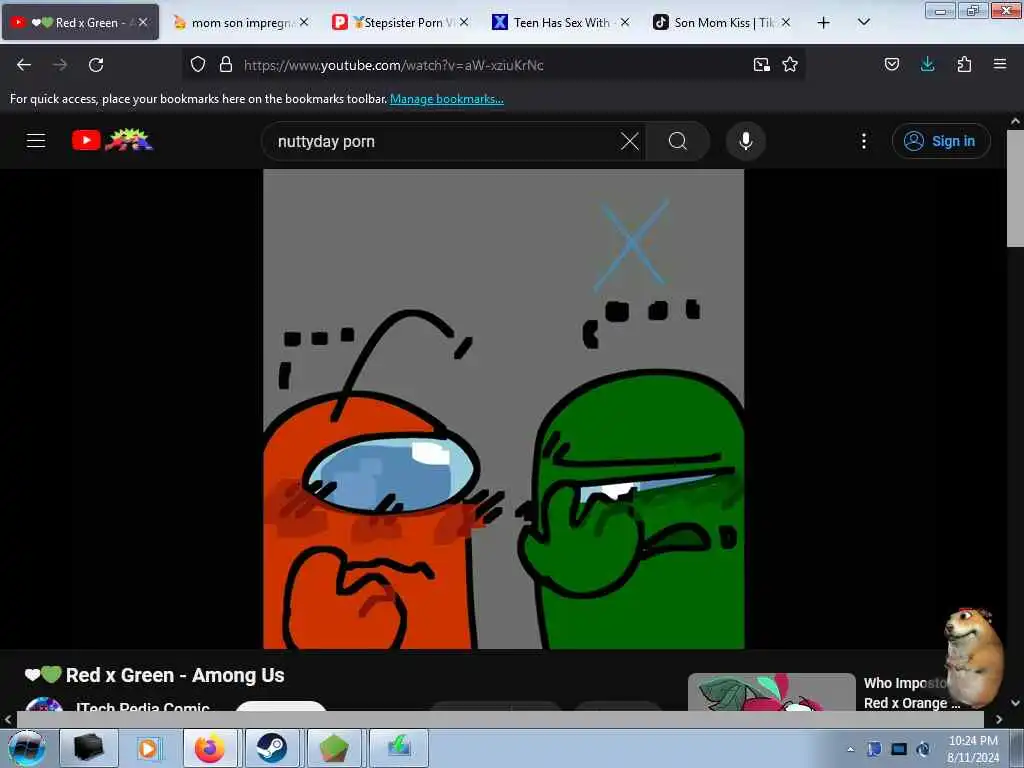Image resolution: width=1024 pixels, height=768 pixels.
Task: Close the tab with blue X favicon
Action: coord(625,22)
